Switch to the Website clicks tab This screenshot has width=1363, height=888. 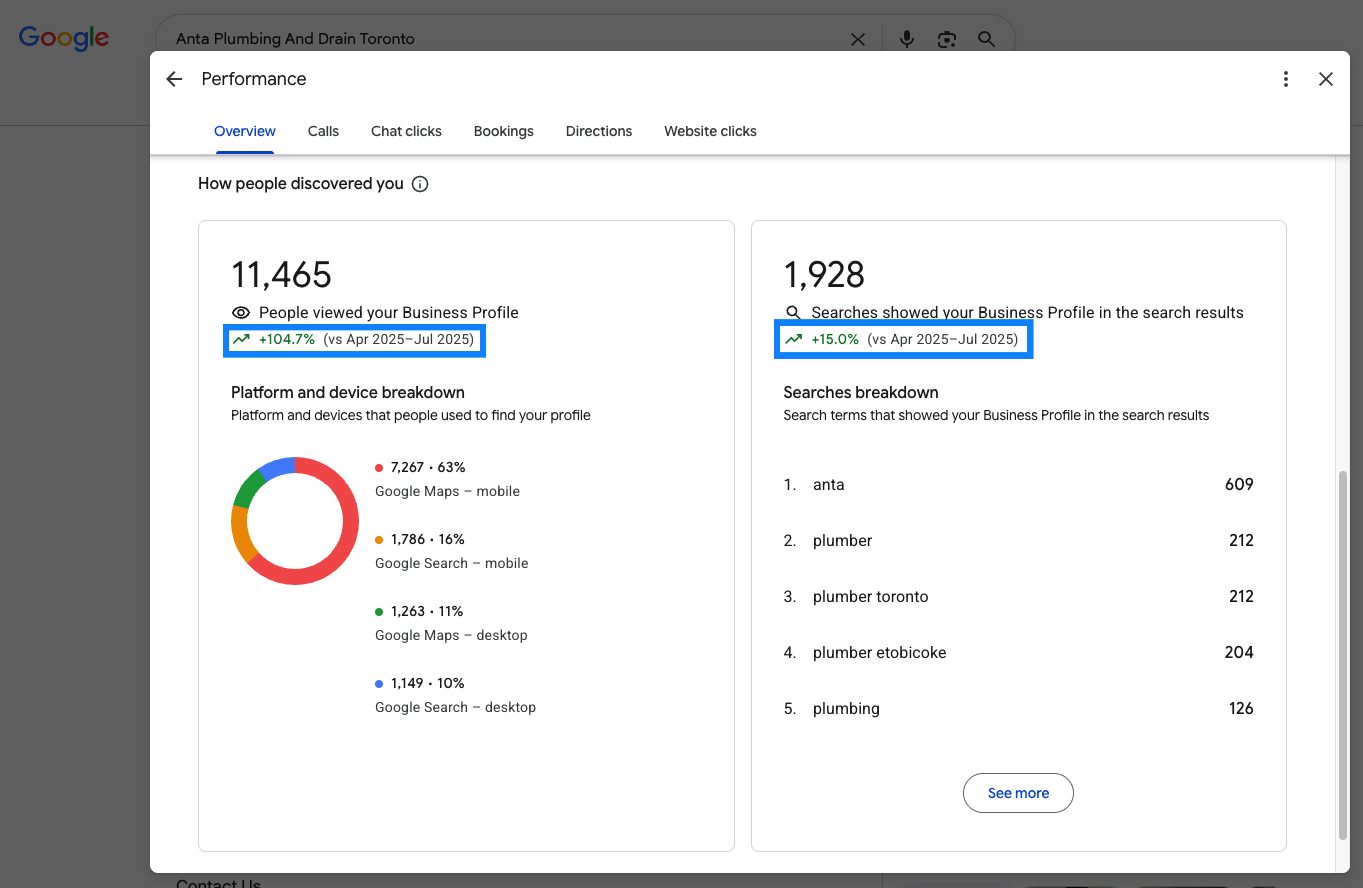pos(710,131)
